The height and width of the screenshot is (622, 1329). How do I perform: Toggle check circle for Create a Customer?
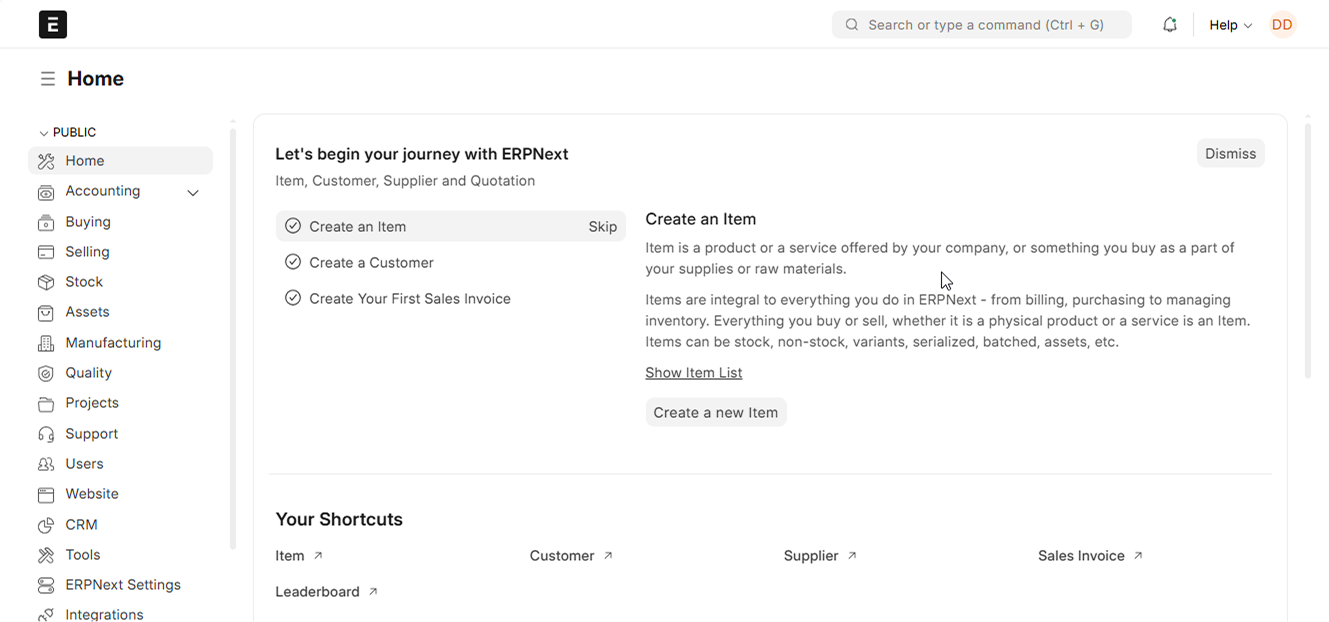[x=293, y=262]
